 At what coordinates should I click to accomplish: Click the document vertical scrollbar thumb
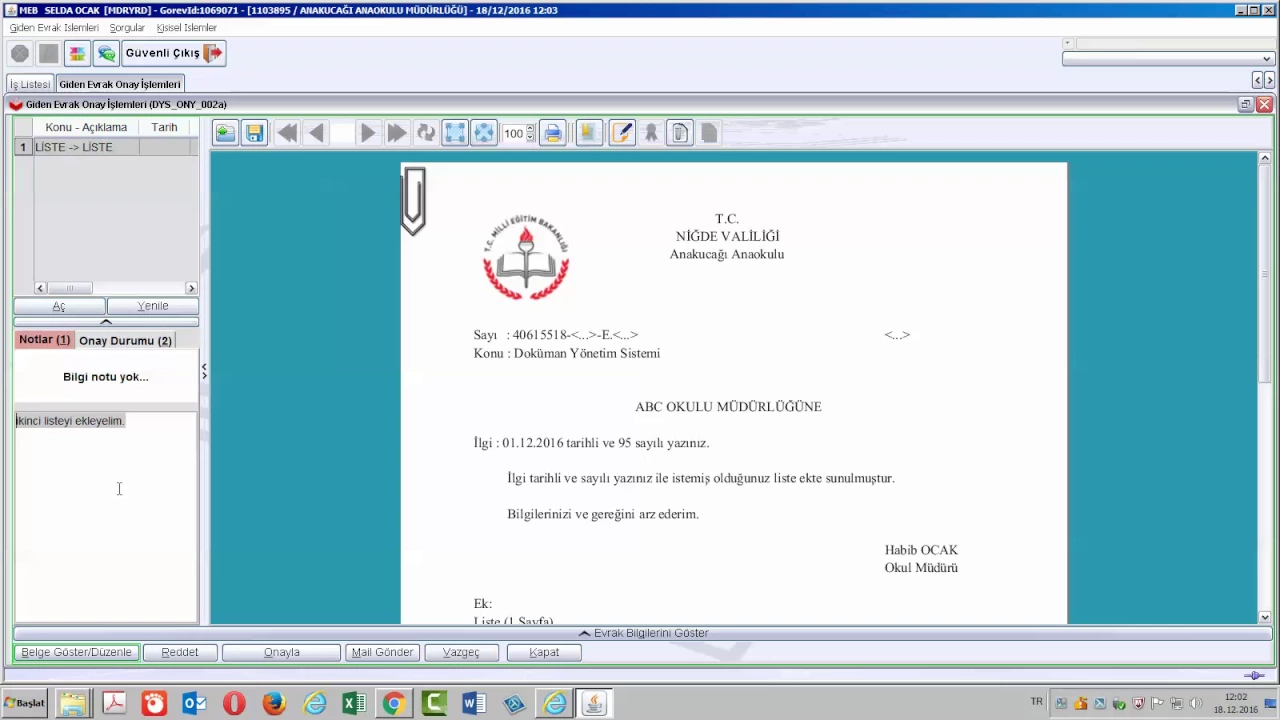point(1265,275)
